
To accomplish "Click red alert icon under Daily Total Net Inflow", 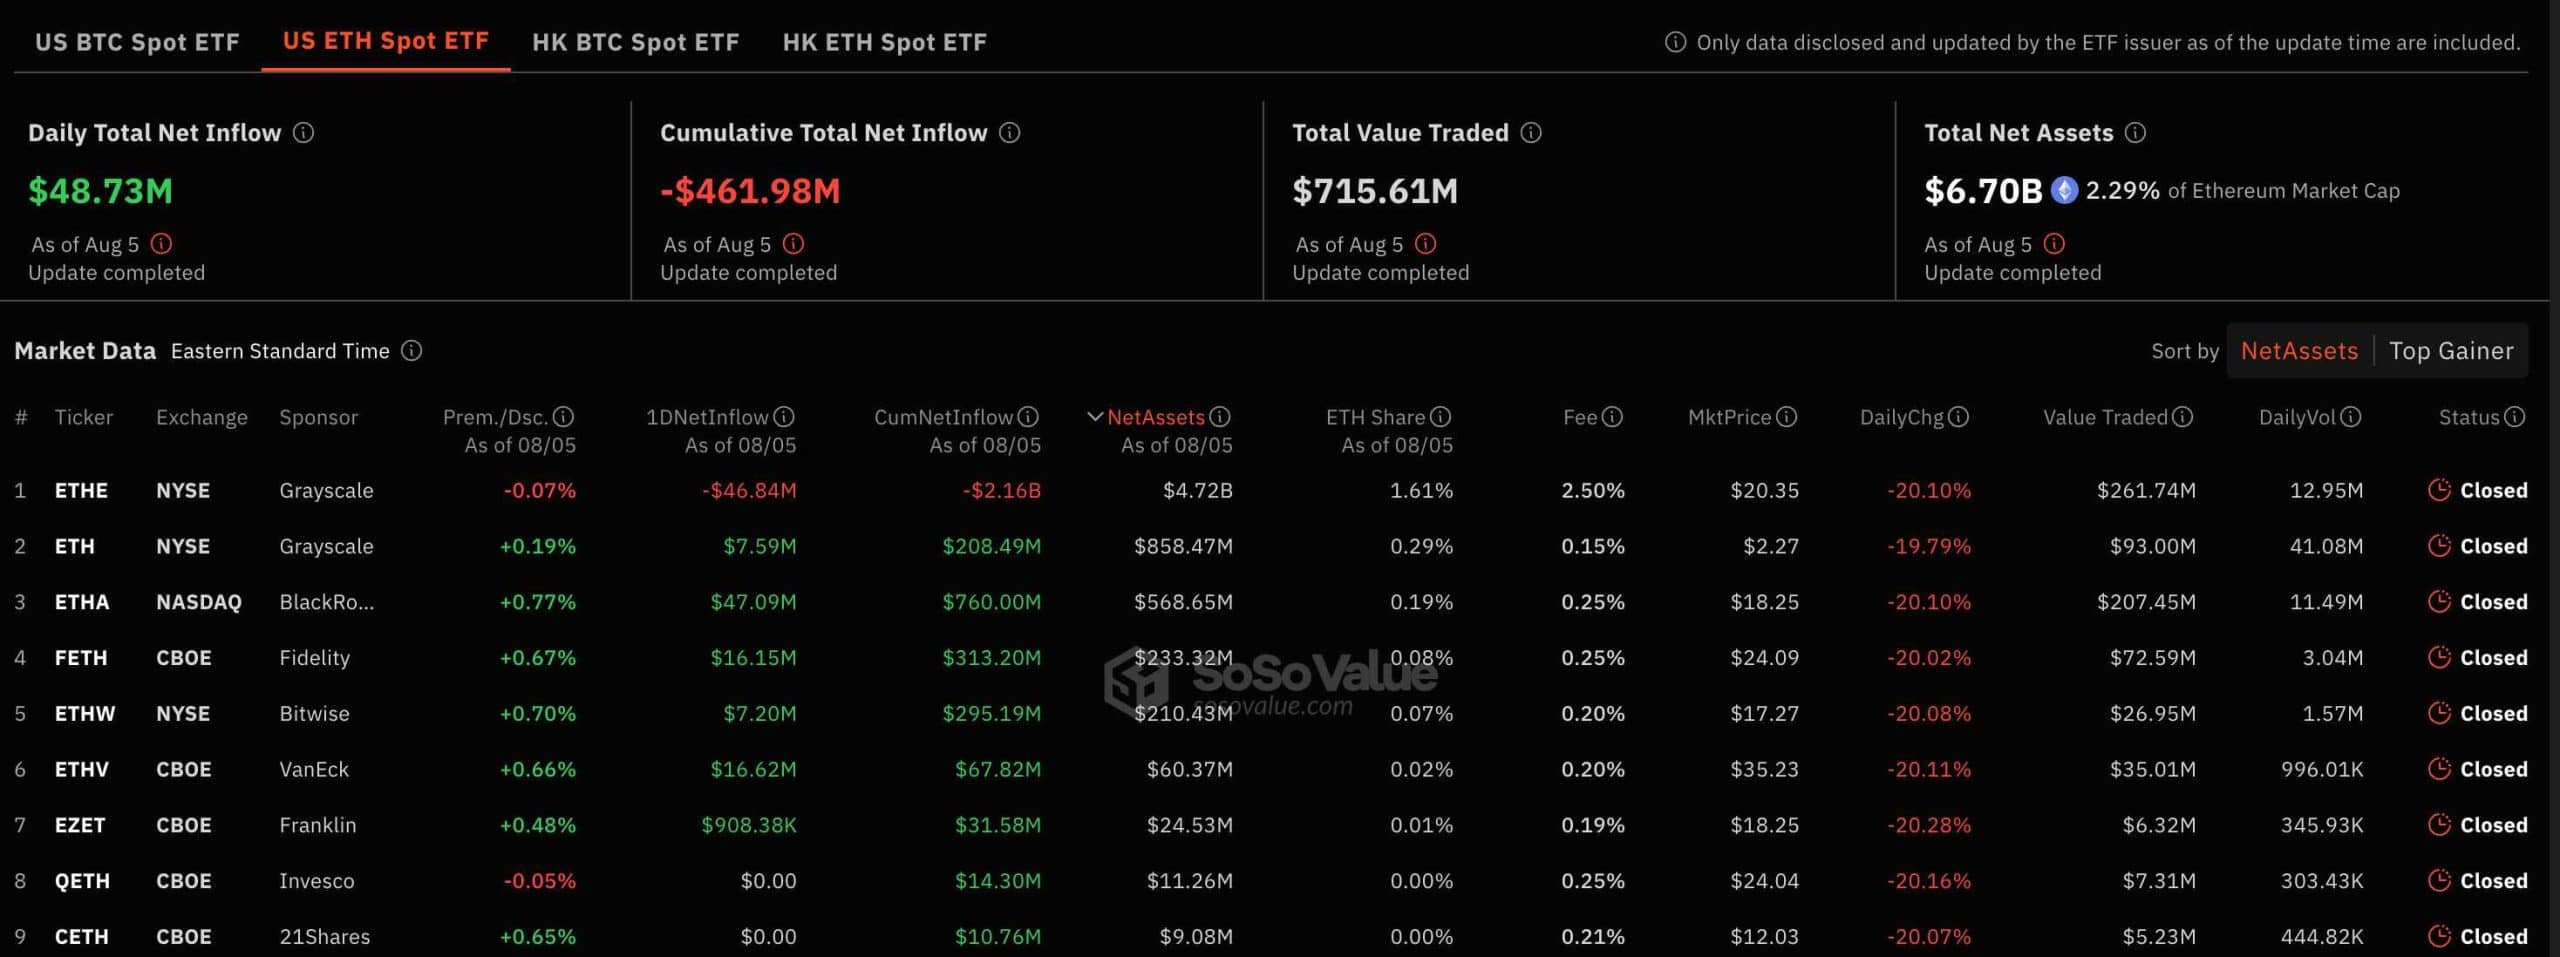I will tap(161, 244).
